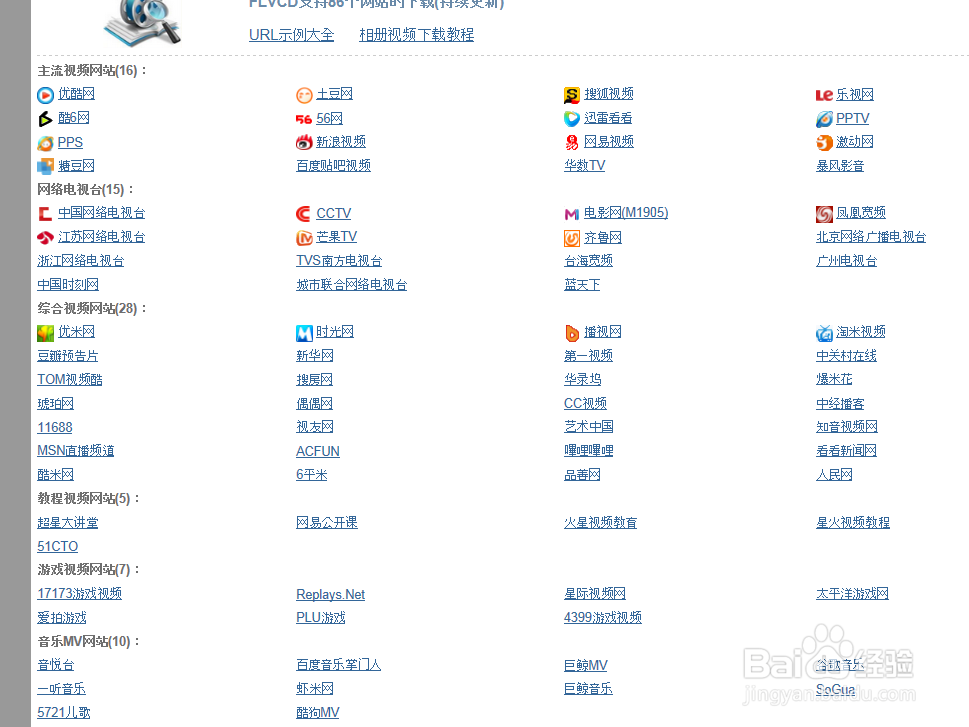This screenshot has width=969, height=727.
Task: Open the 北京网络广播电视台 link
Action: point(871,237)
